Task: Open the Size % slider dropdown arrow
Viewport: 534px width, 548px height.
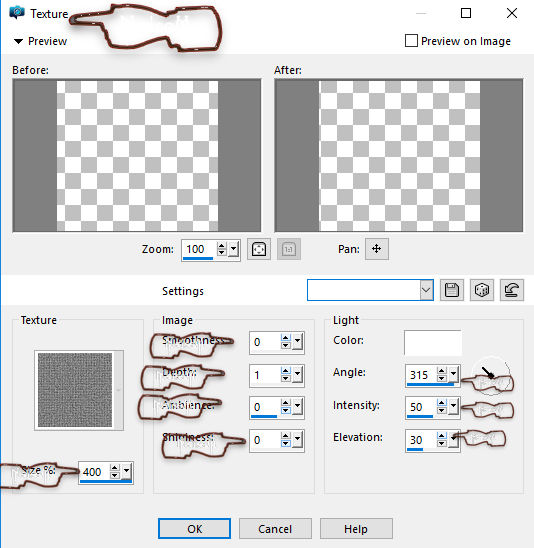Action: (x=126, y=471)
